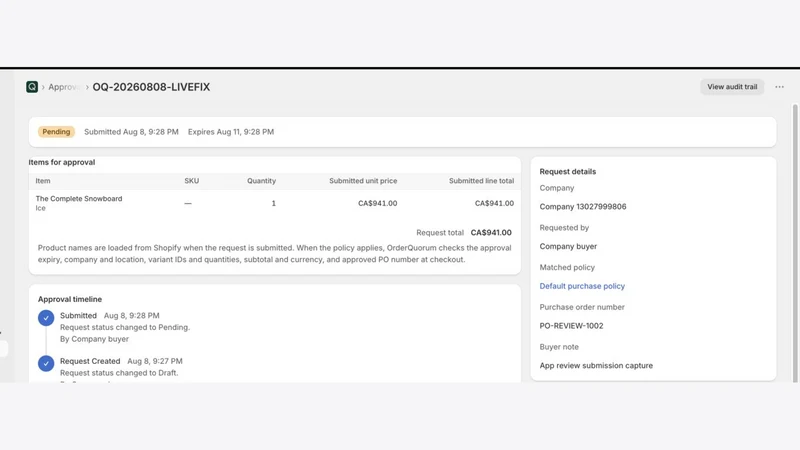The width and height of the screenshot is (800, 450).
Task: Click the Request total CA$941.00 amount
Action: [491, 233]
